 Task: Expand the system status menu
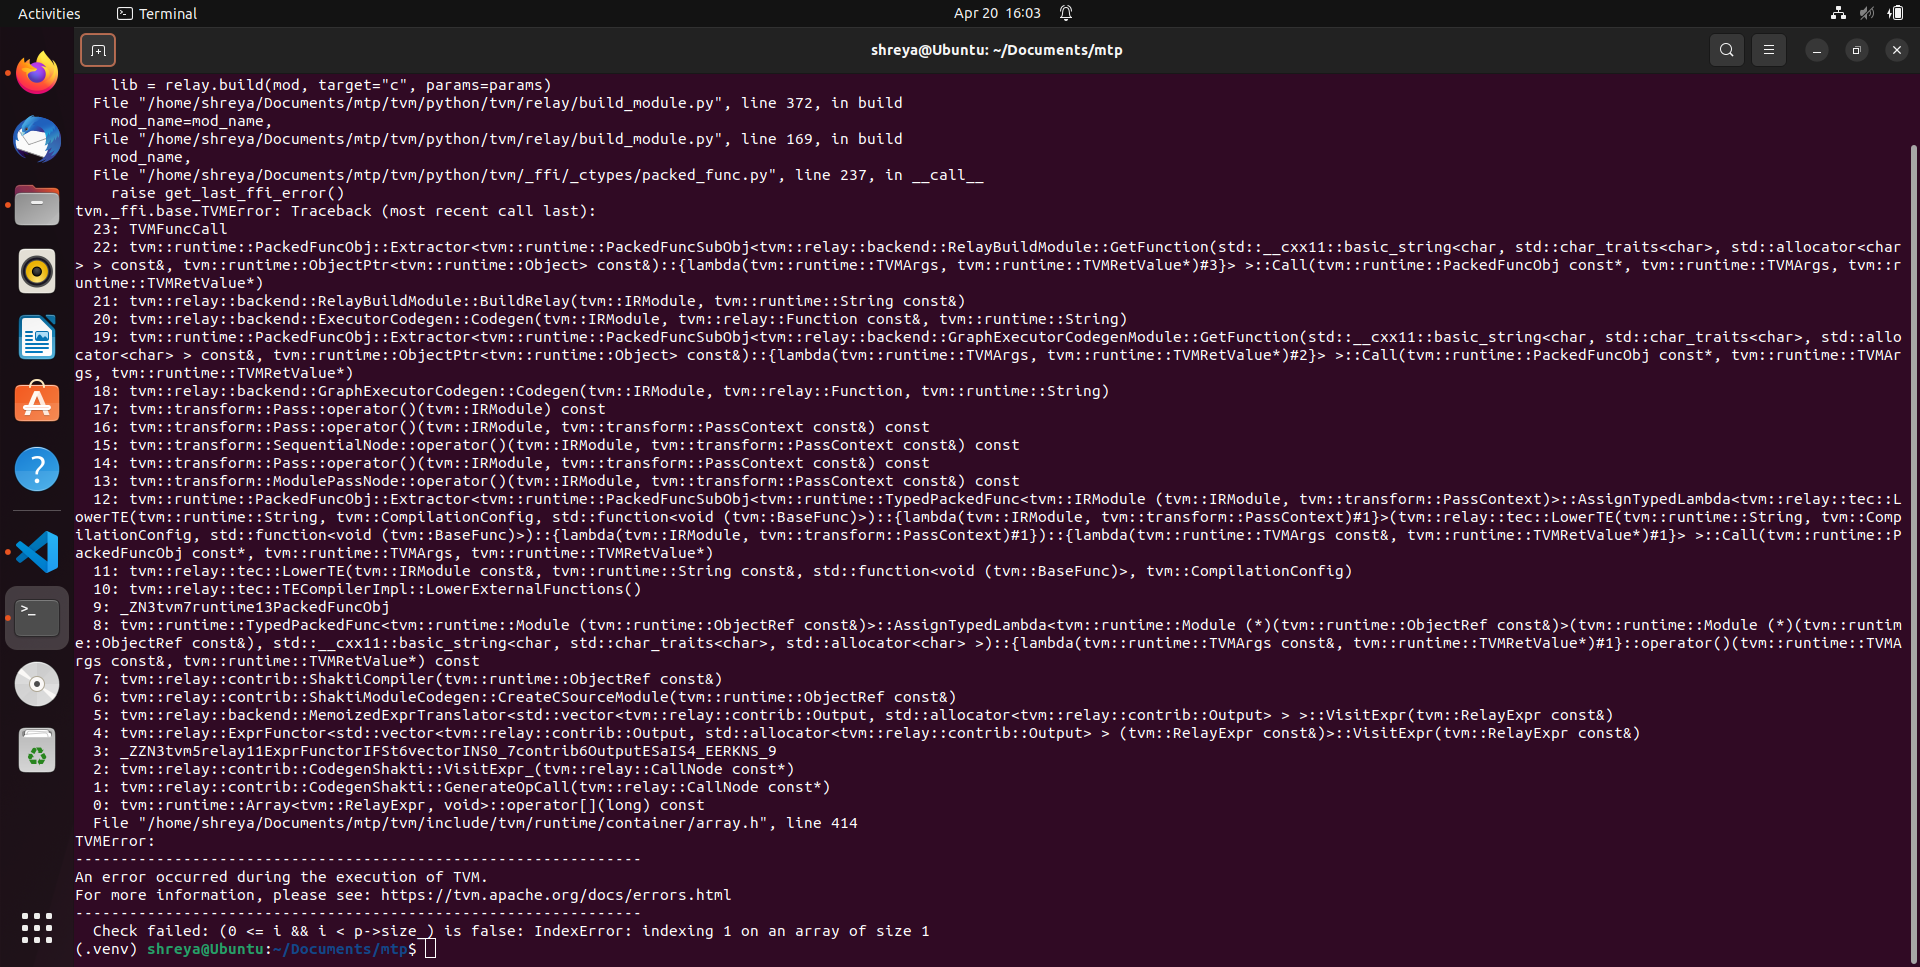1866,13
